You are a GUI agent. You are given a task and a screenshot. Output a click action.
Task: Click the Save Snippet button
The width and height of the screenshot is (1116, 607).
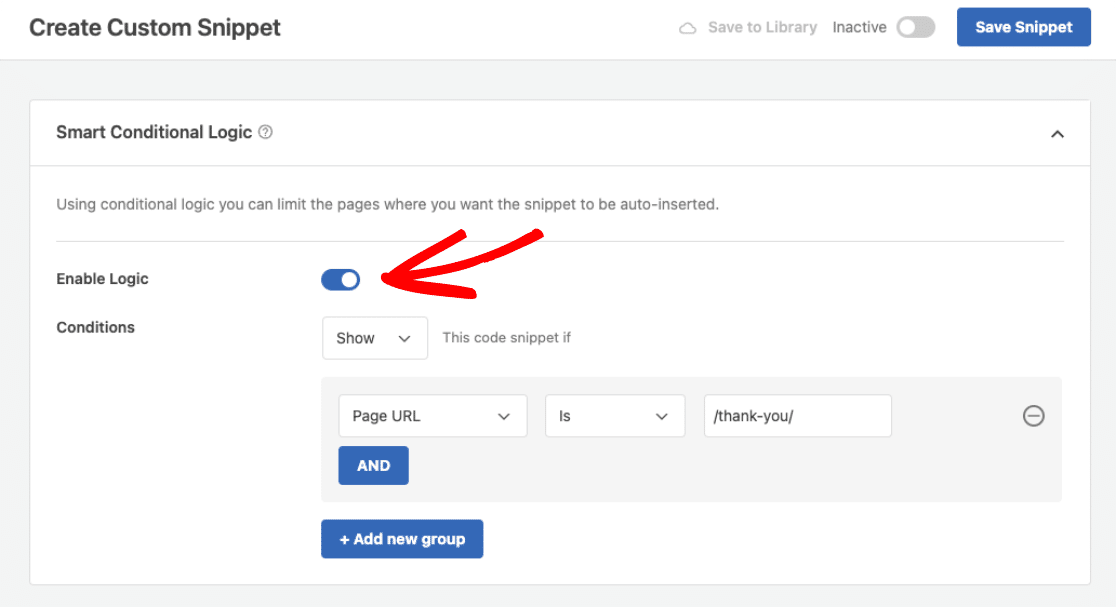(1023, 27)
